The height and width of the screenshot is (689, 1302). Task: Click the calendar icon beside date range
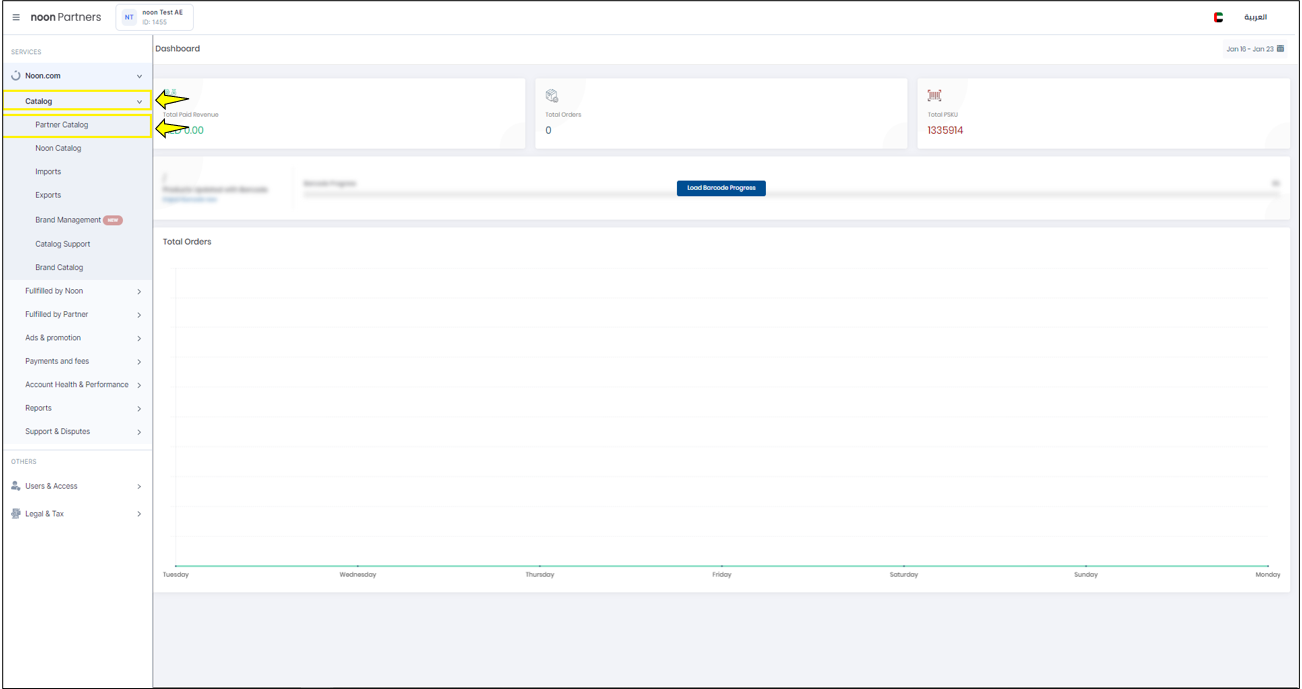tap(1280, 49)
